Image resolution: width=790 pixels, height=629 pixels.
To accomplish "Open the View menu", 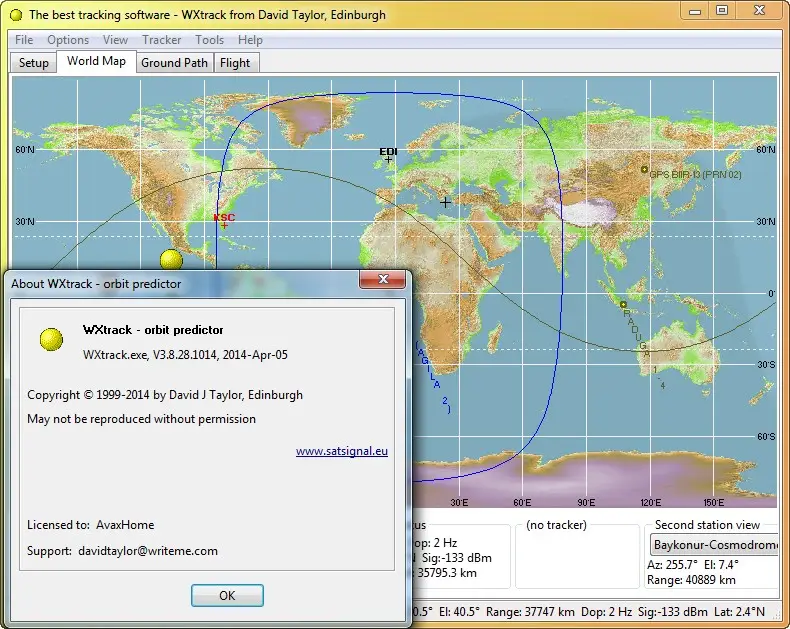I will click(115, 40).
